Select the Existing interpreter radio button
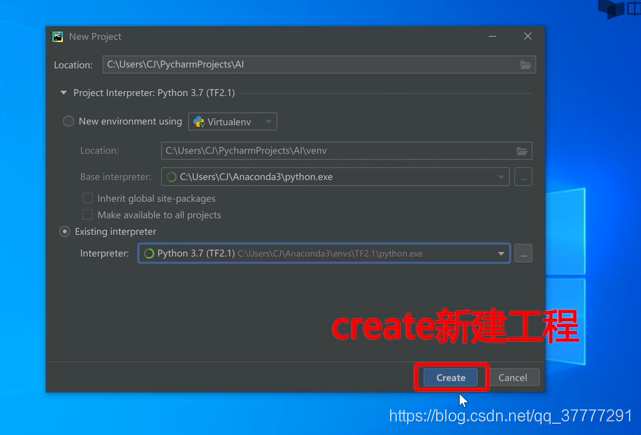Image resolution: width=641 pixels, height=435 pixels. [x=65, y=231]
